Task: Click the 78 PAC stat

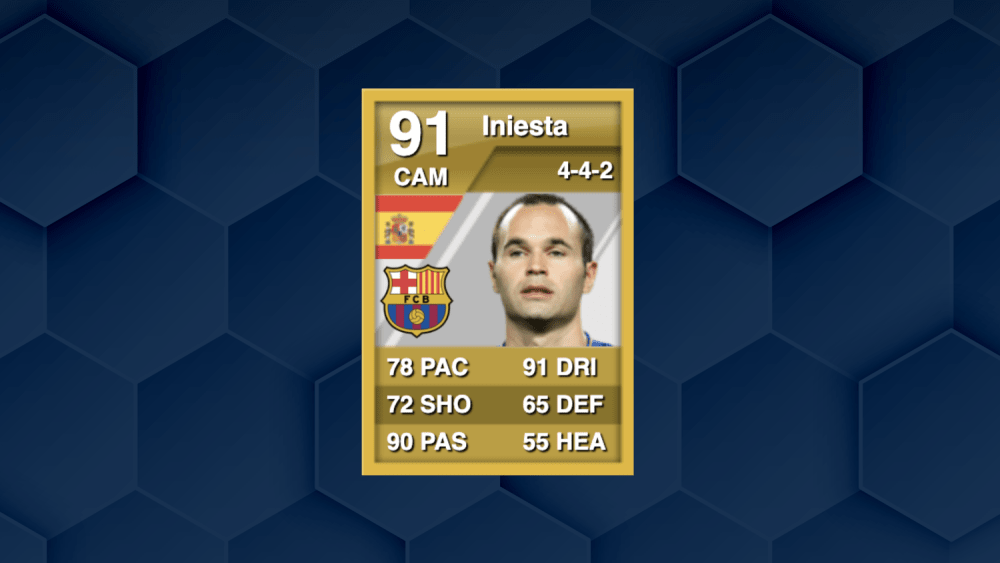Action: (x=427, y=367)
